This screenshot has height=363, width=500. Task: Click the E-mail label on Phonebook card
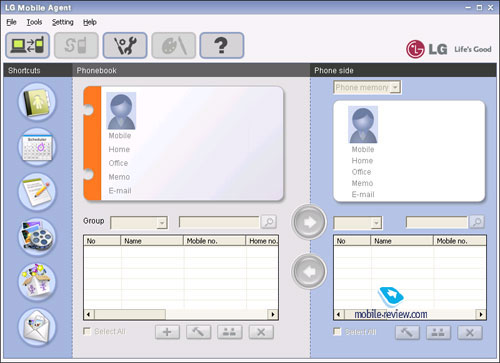click(120, 191)
